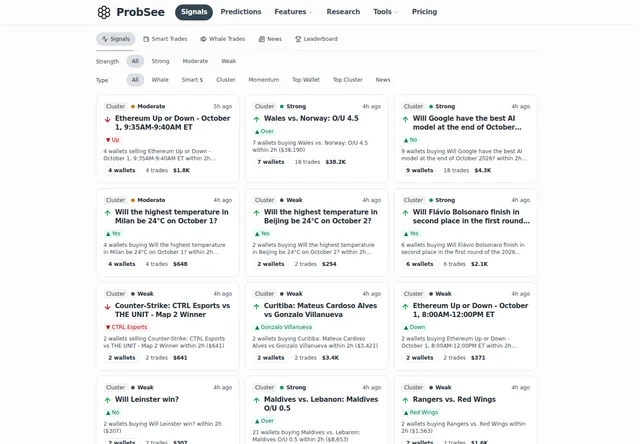640x444 pixels.
Task: Open the Wales vs. Norway O/U 4.5 signal
Action: coord(311,118)
